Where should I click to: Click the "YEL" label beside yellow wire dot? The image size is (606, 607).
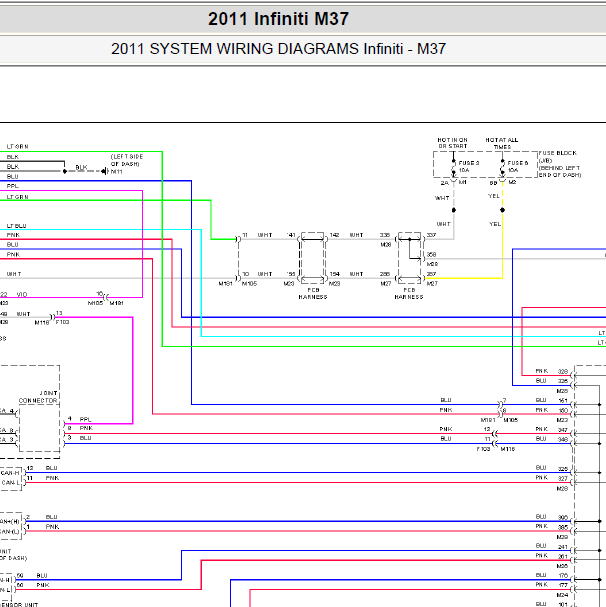[495, 224]
